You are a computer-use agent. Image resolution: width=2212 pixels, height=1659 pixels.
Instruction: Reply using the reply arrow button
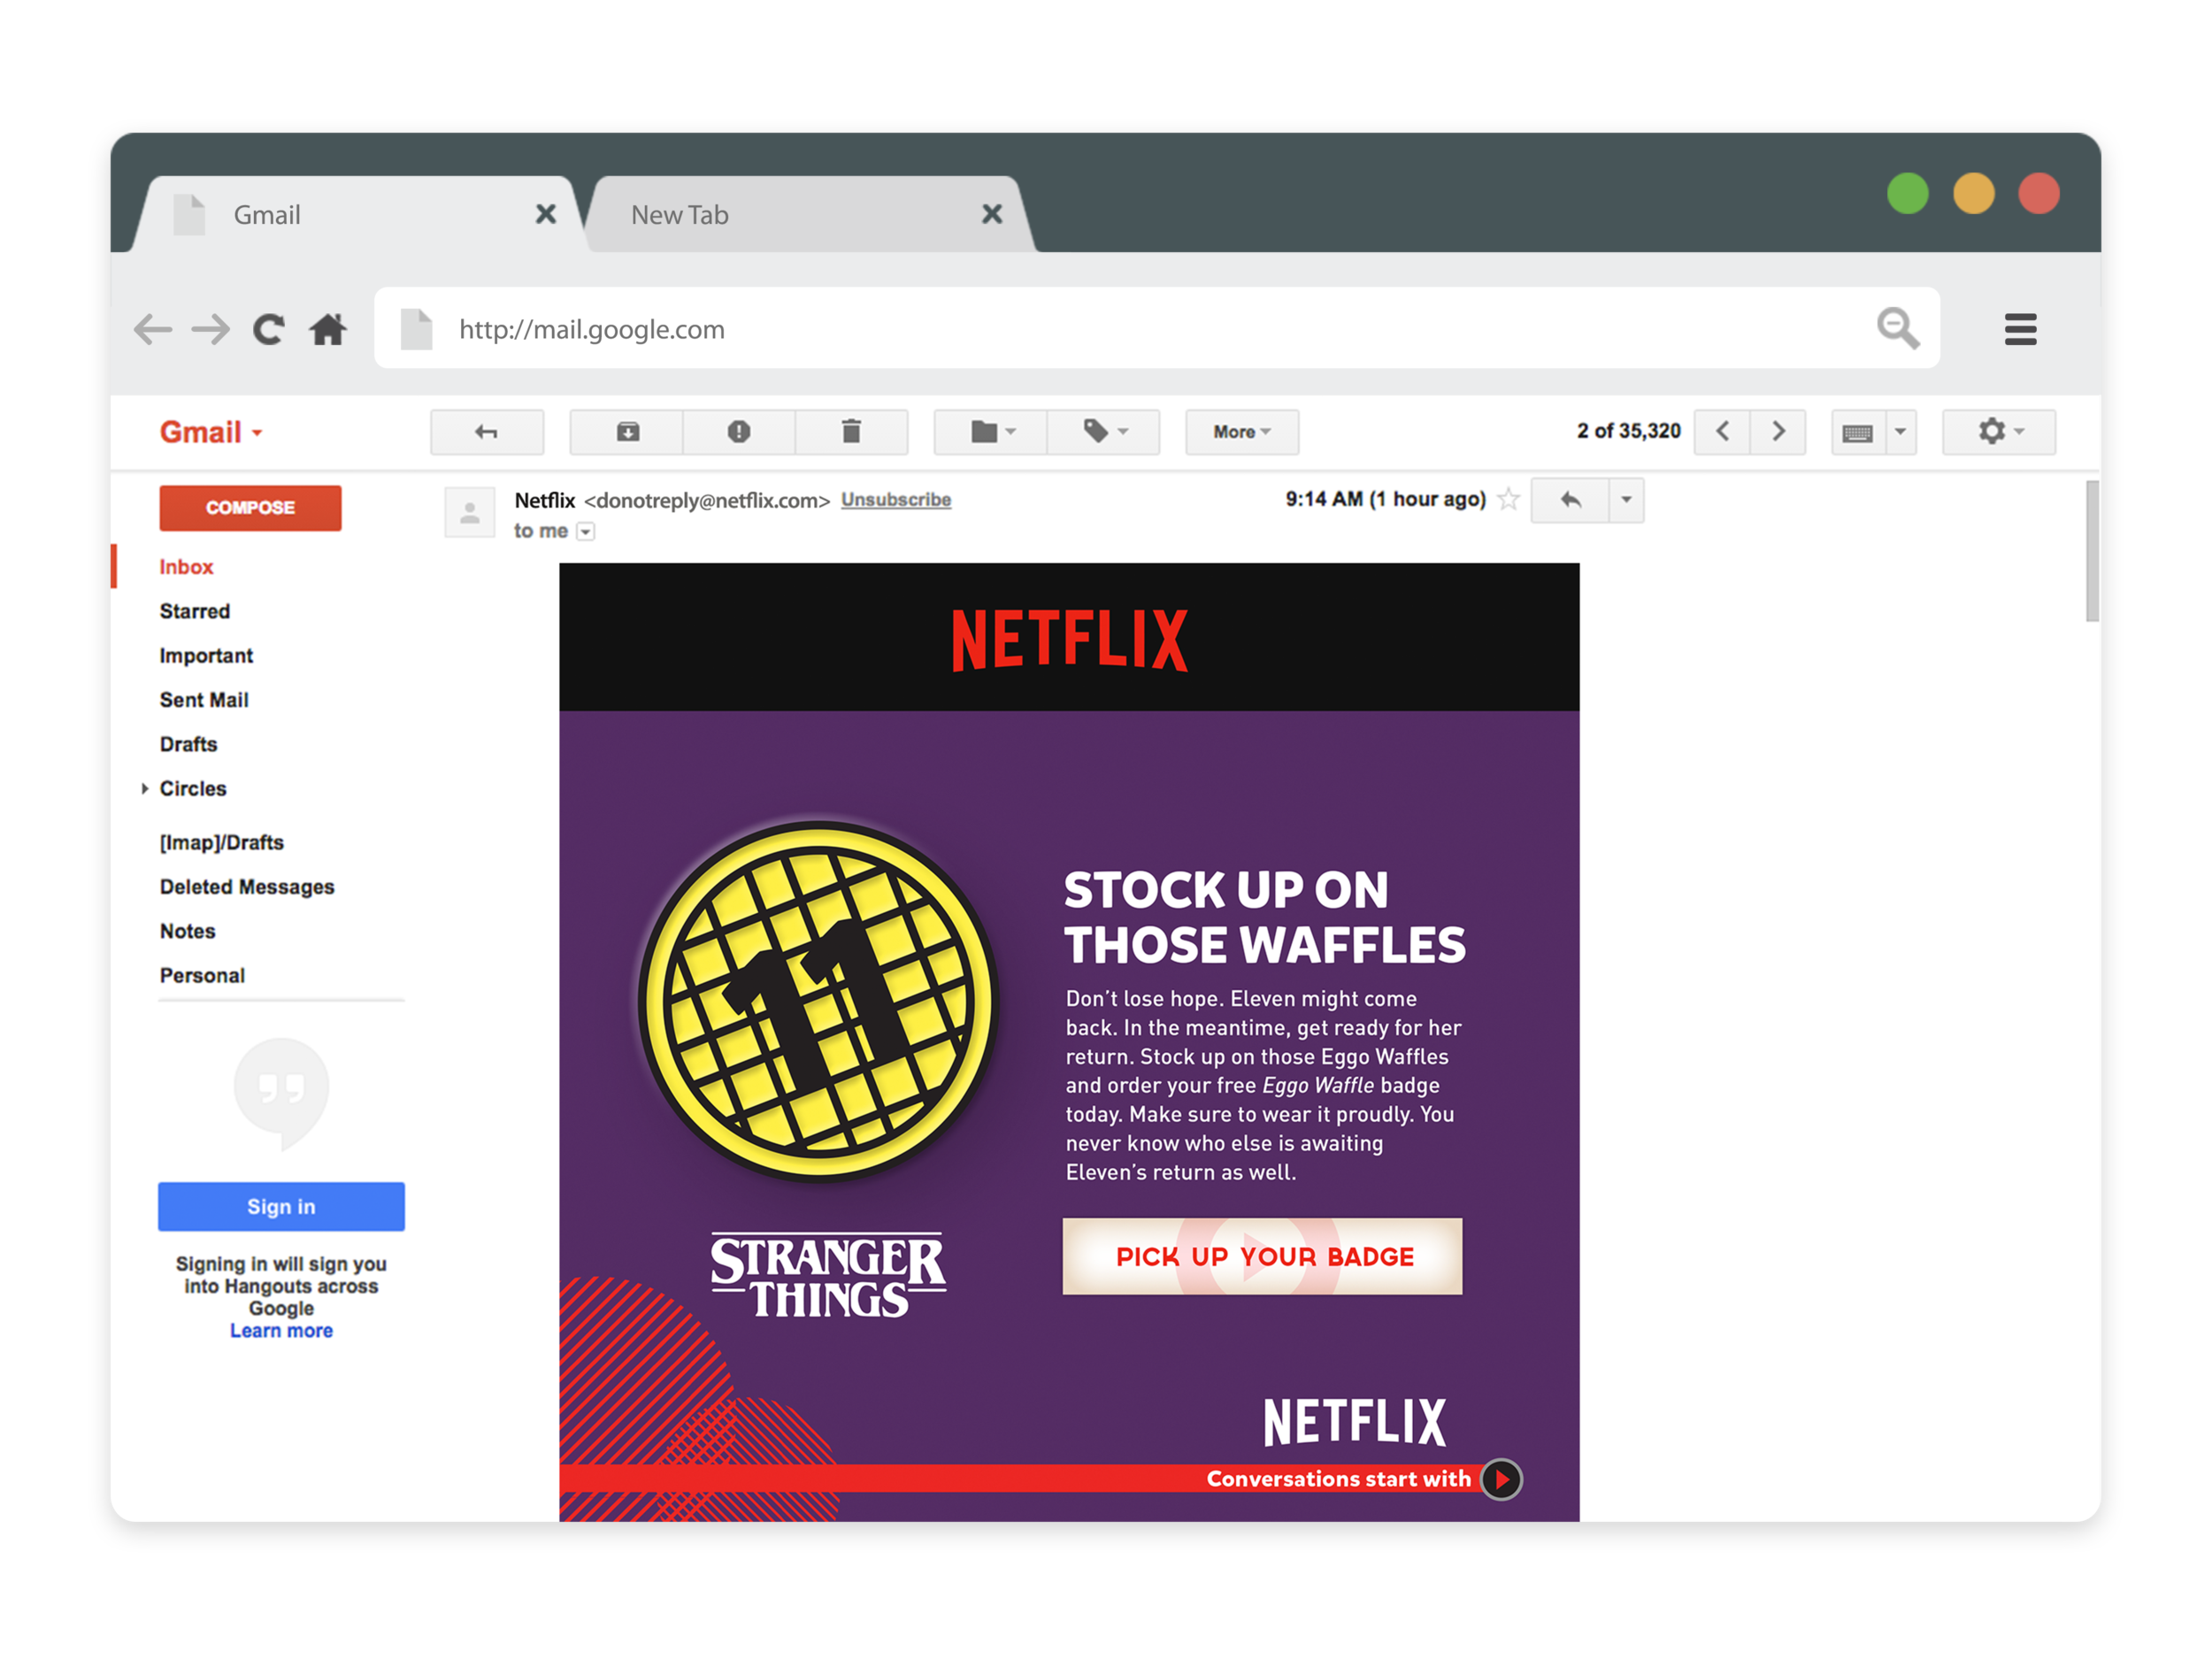(1570, 500)
